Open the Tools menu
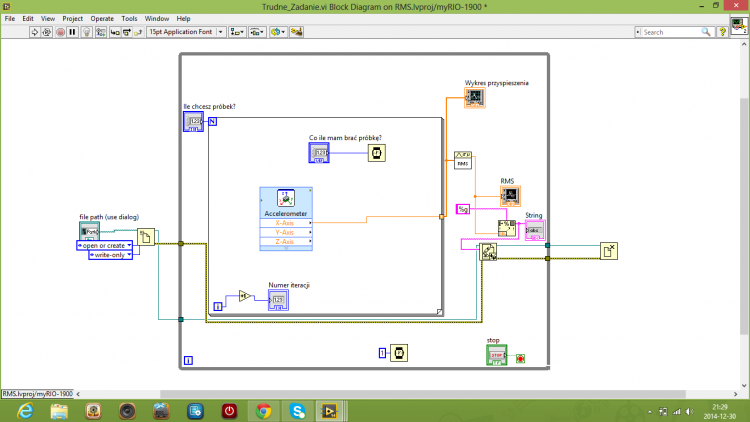The image size is (750, 422). (x=129, y=19)
